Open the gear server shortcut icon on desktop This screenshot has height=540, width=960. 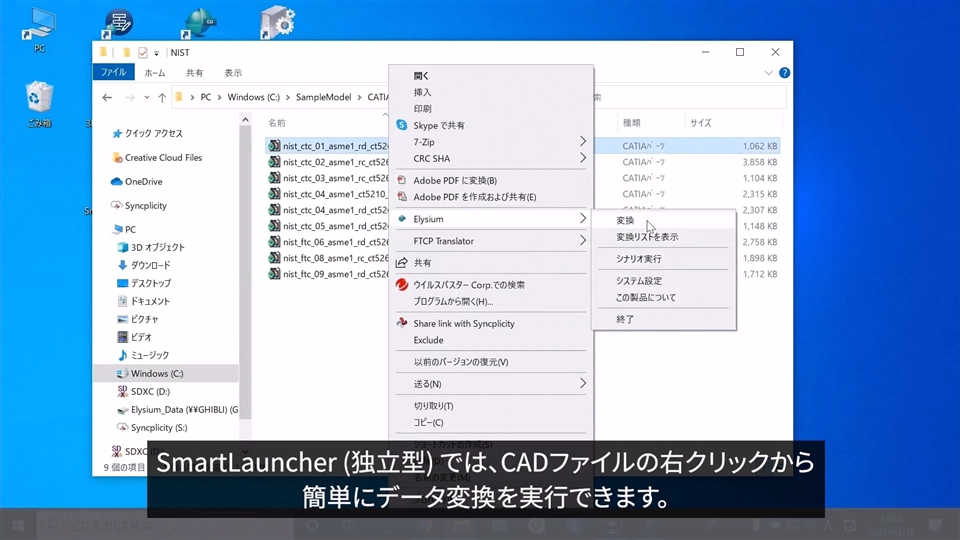pyautogui.click(x=277, y=23)
